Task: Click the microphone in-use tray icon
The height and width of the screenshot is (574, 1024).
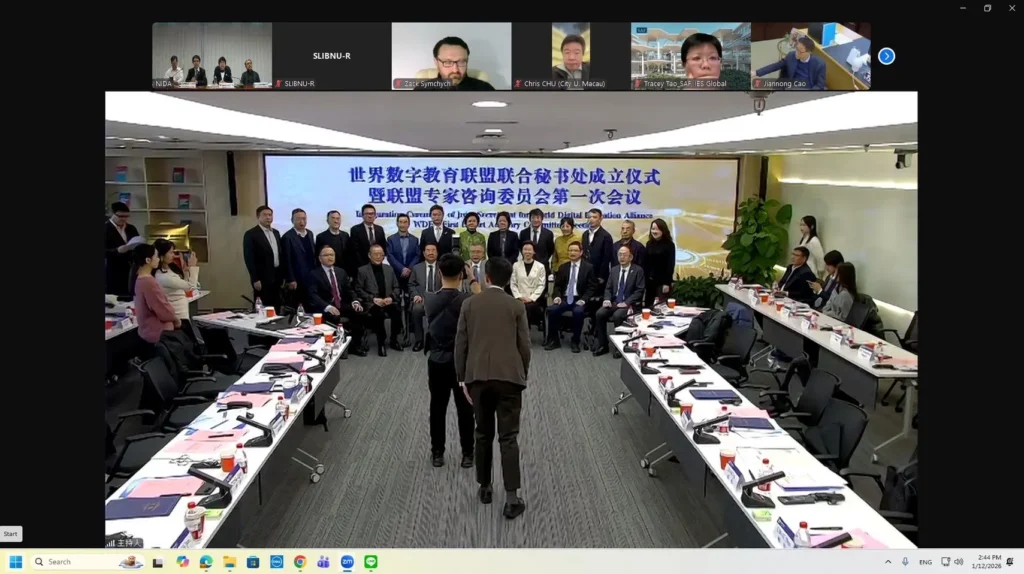Action: coord(905,562)
